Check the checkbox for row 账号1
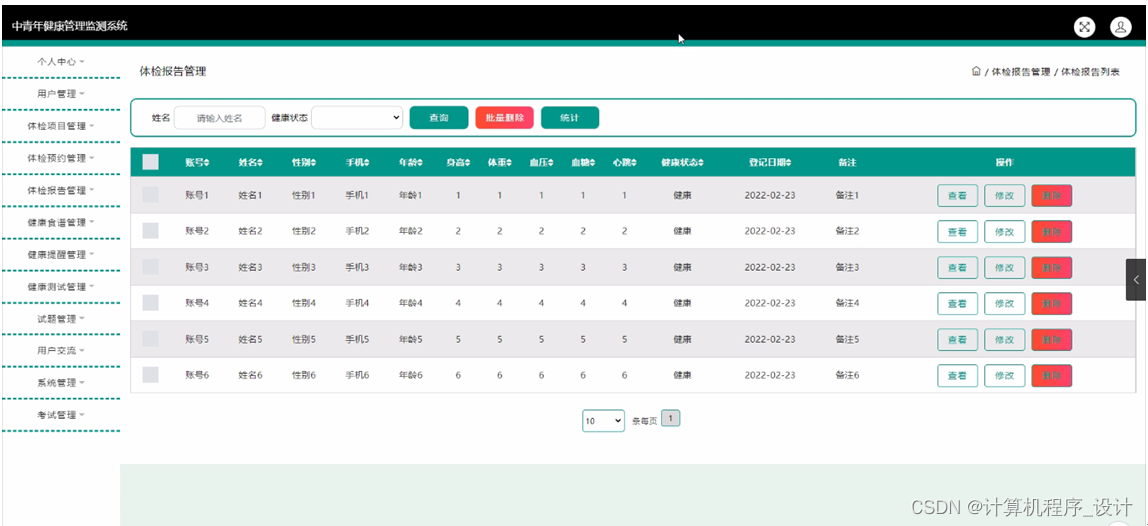Image resolution: width=1148 pixels, height=526 pixels. pyautogui.click(x=150, y=195)
